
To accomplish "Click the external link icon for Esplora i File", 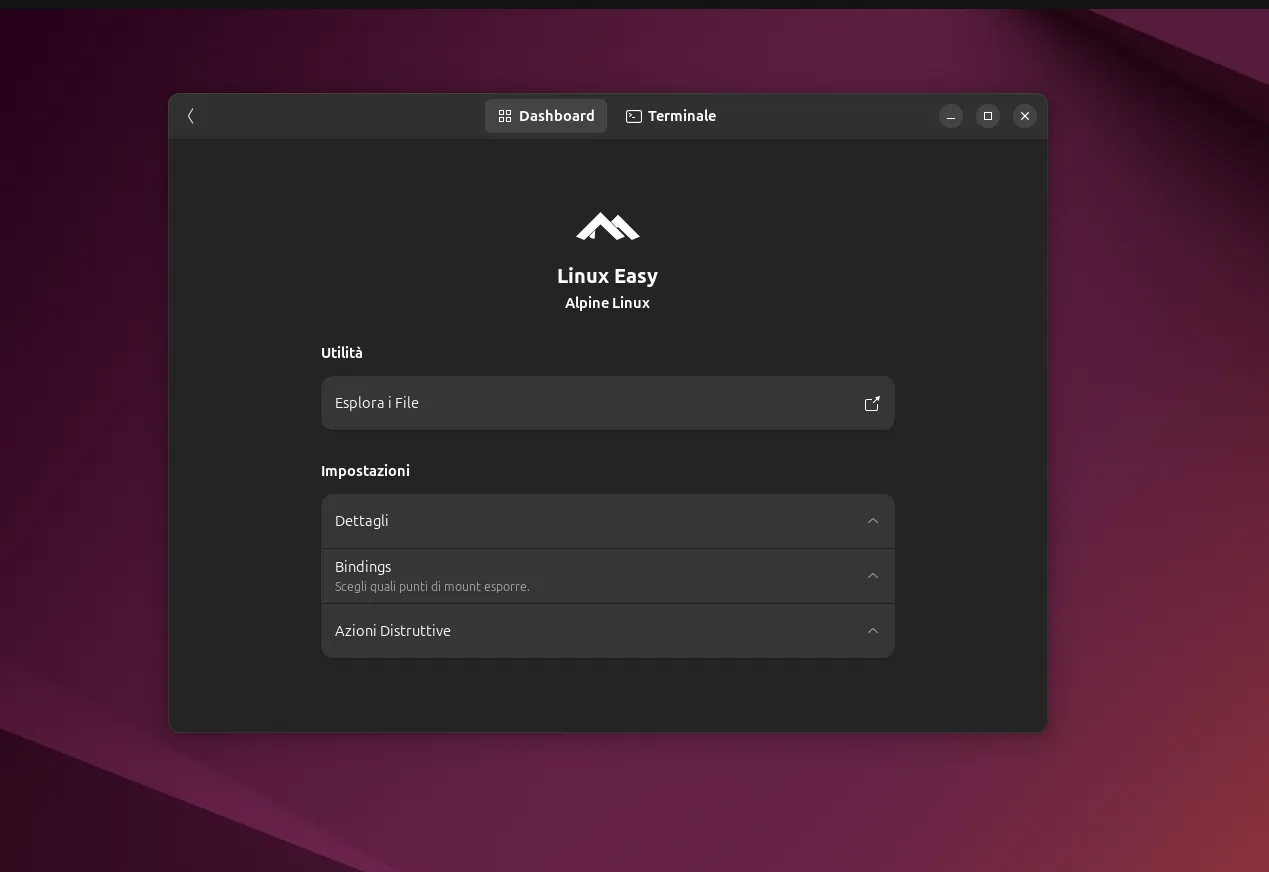I will click(872, 404).
